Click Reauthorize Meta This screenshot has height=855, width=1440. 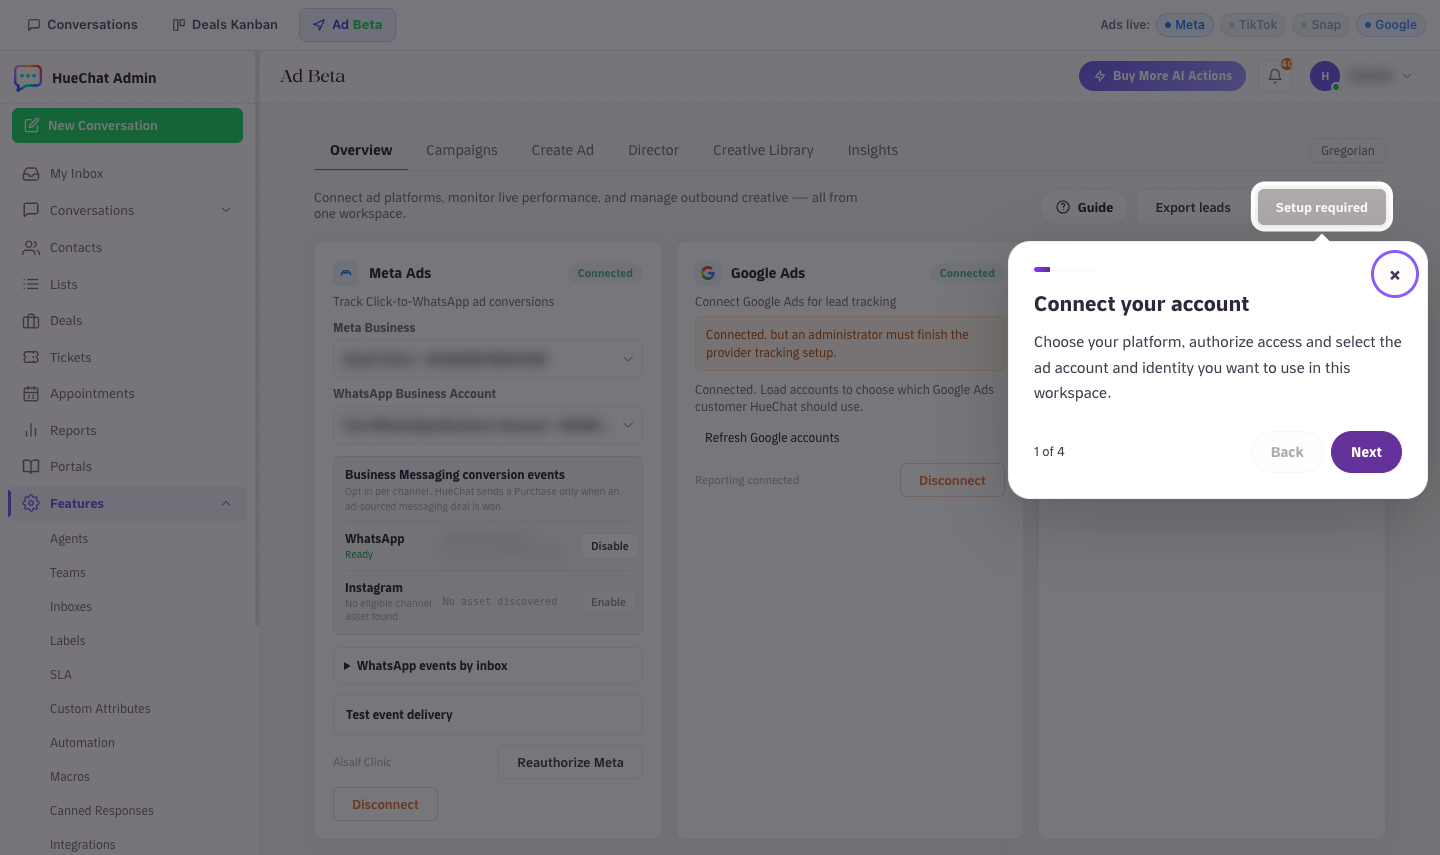pyautogui.click(x=570, y=763)
